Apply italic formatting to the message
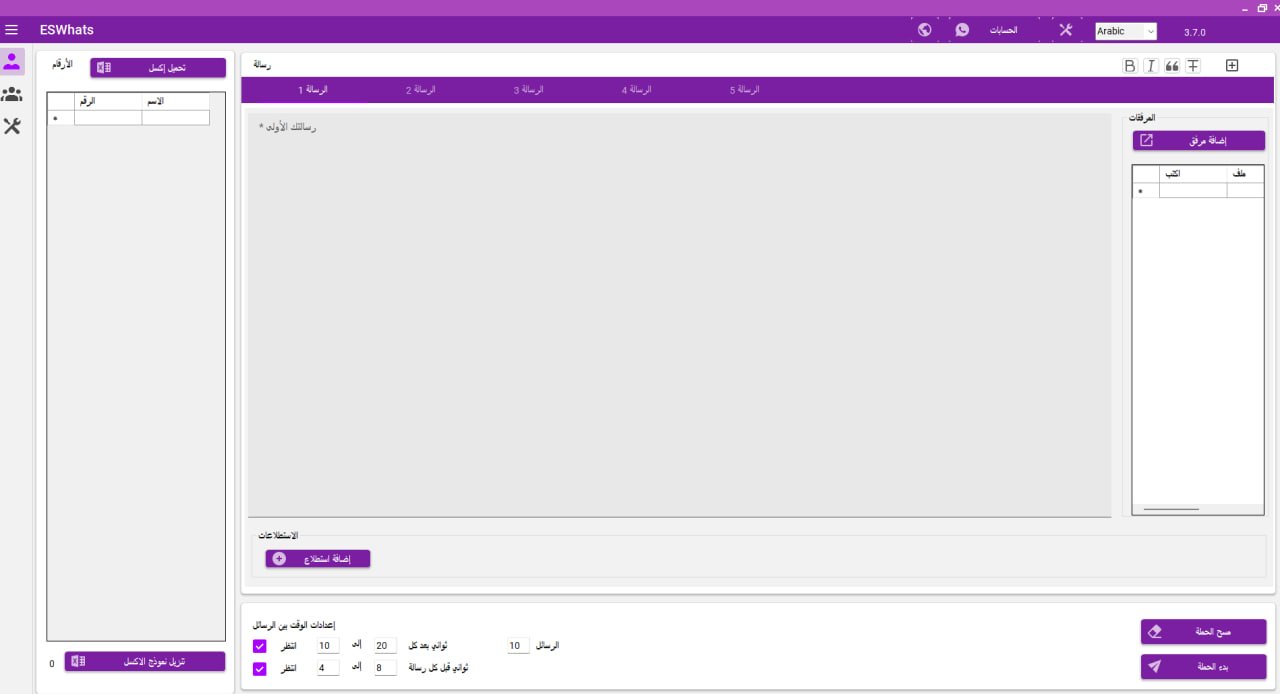Screen dimensions: 1280x694 tap(1150, 65)
